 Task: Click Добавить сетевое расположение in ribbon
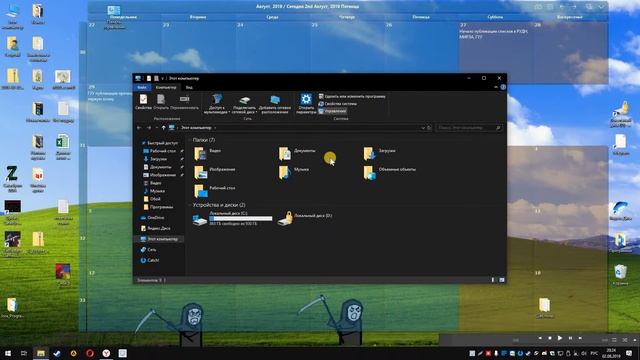275,104
